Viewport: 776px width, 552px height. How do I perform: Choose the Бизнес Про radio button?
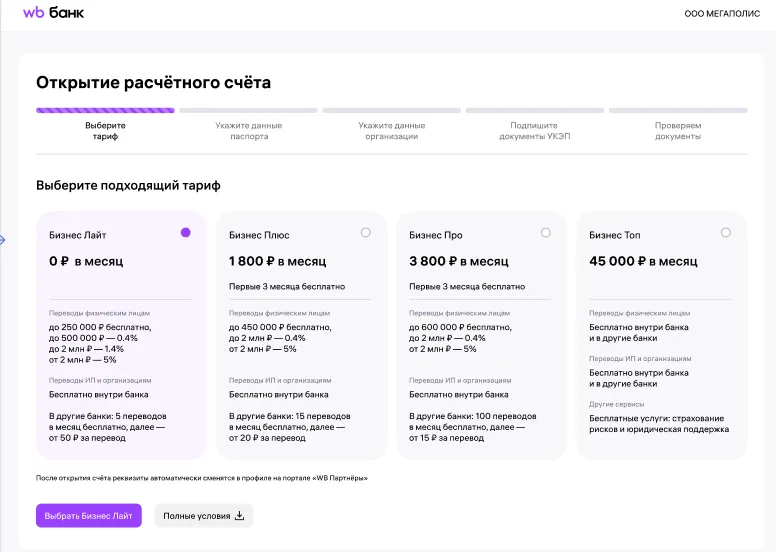point(545,232)
